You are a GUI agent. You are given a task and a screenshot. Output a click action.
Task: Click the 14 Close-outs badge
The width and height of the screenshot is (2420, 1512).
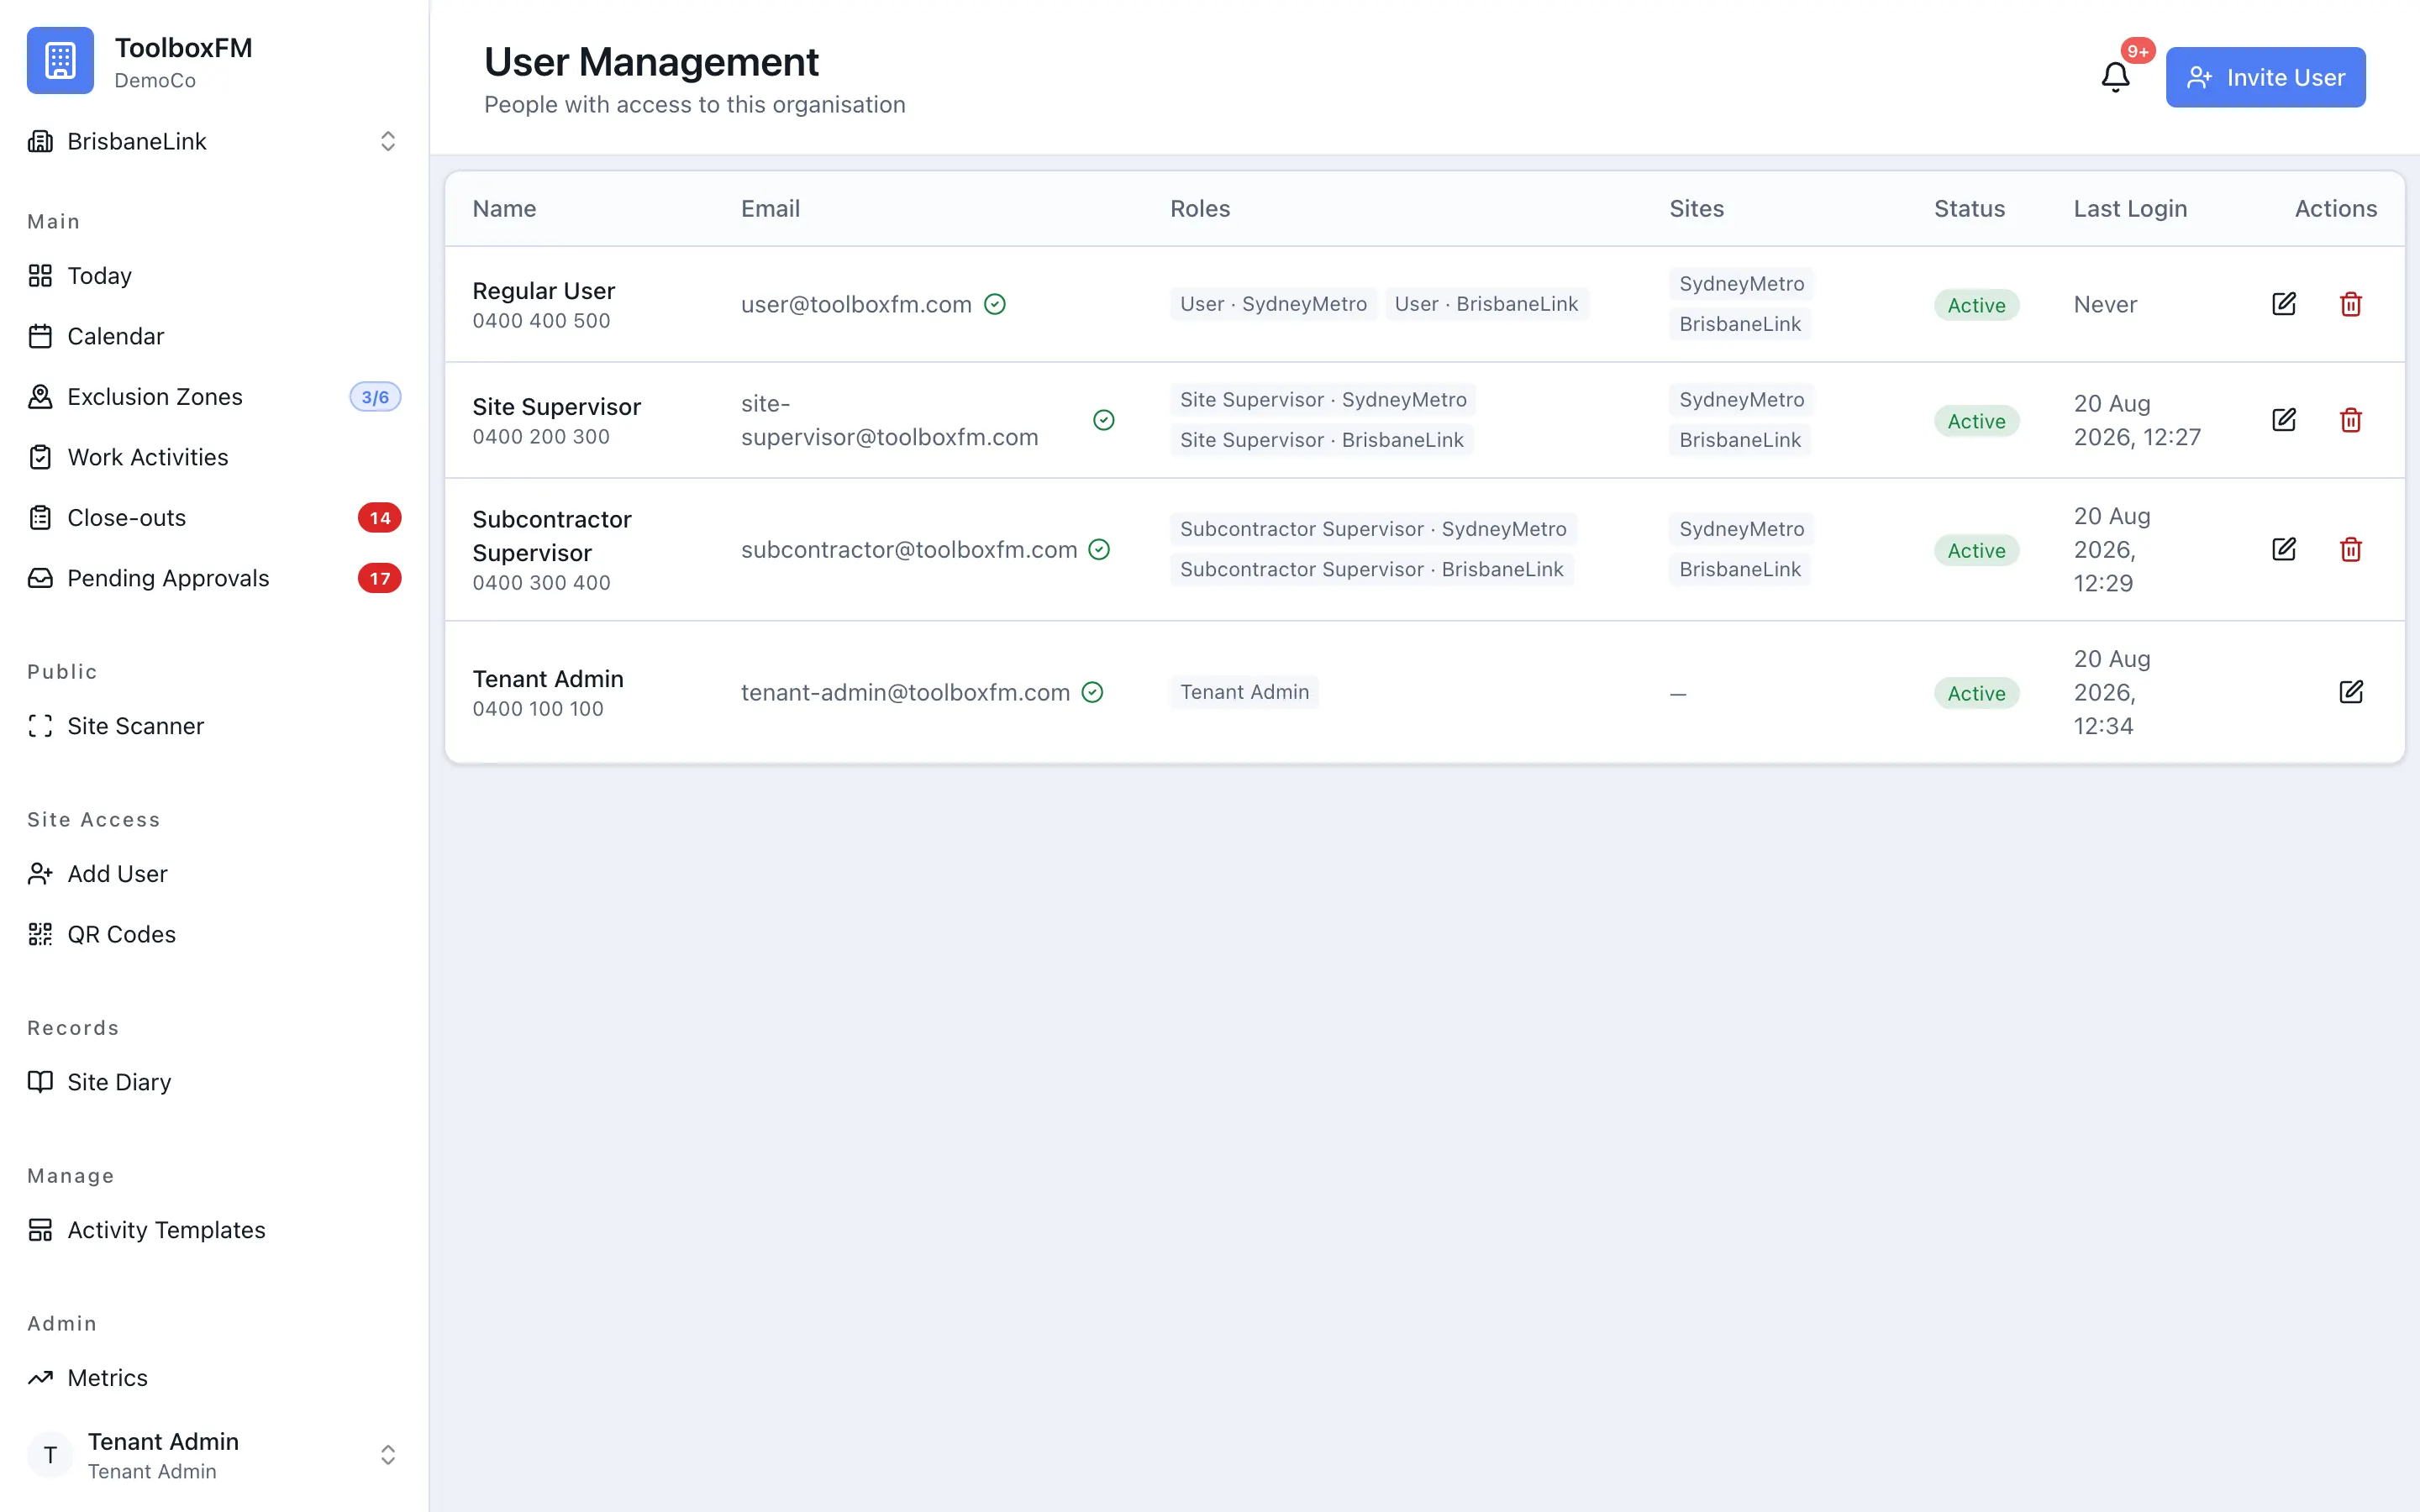(x=380, y=518)
